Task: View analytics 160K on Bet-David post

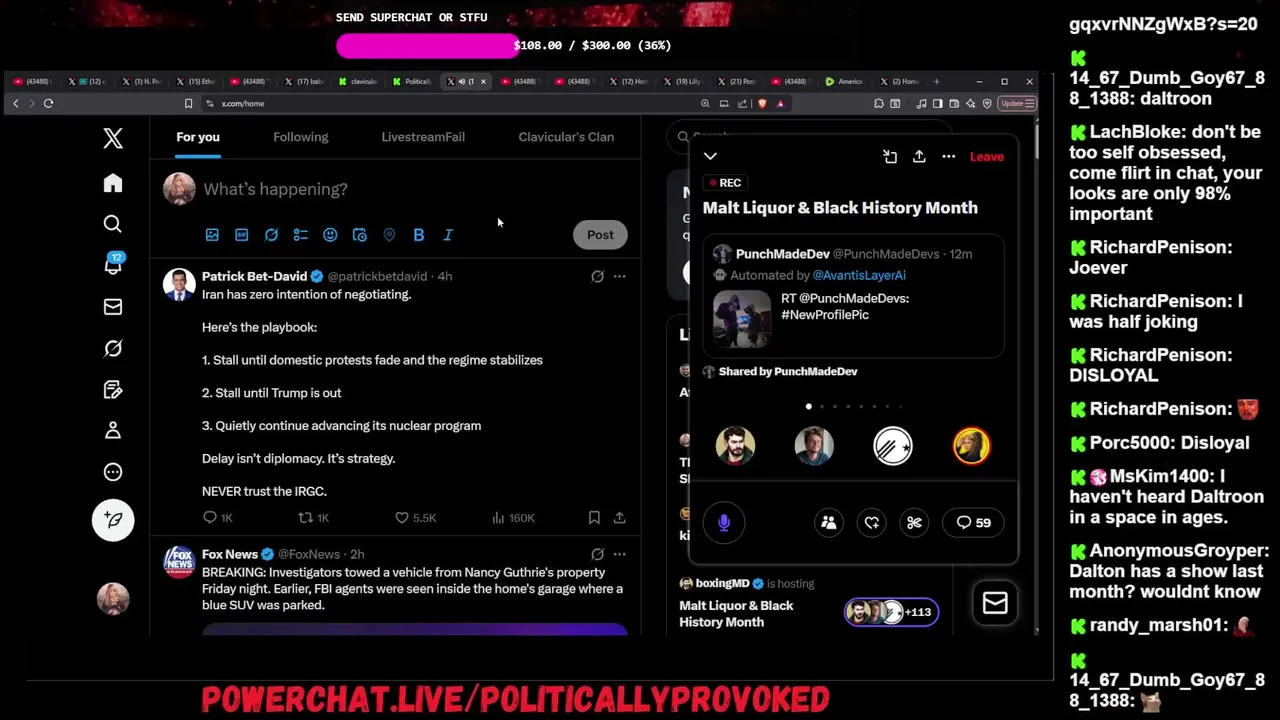Action: coord(513,518)
